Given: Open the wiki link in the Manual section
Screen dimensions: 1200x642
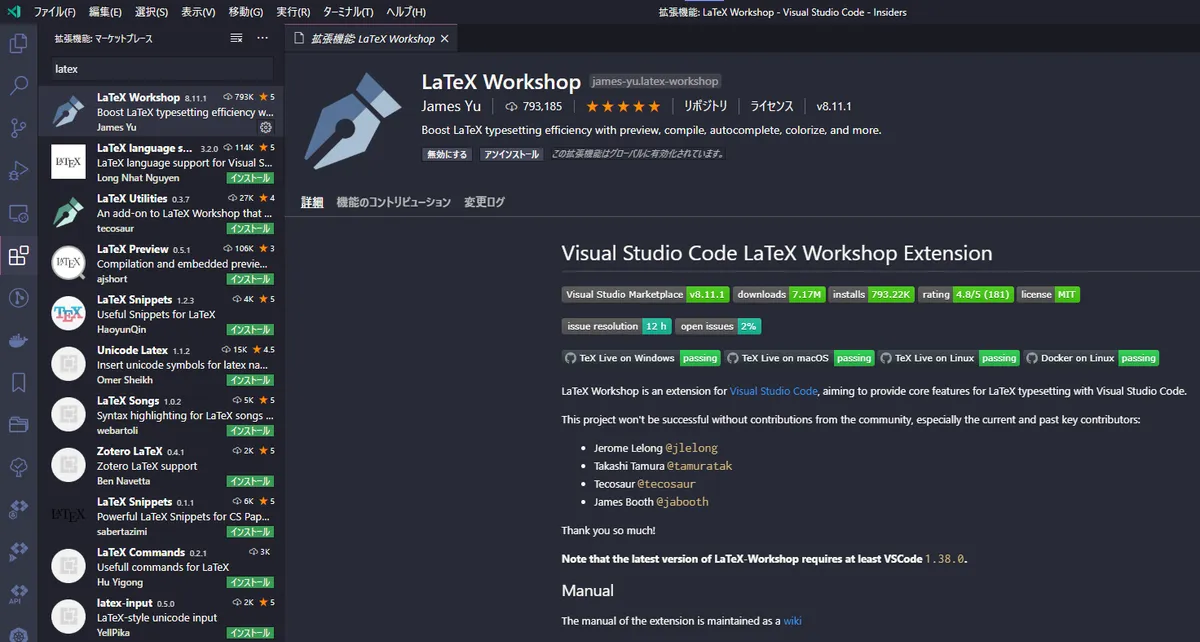Looking at the screenshot, I should (793, 620).
